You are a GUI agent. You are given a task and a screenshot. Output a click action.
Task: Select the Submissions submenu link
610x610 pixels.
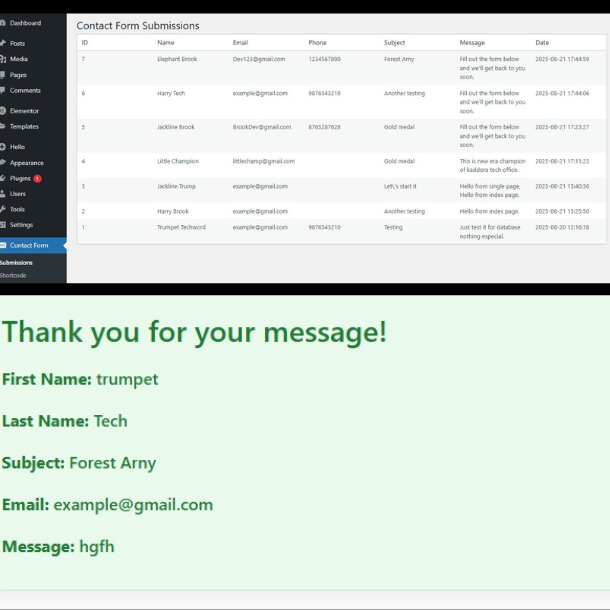(x=16, y=263)
